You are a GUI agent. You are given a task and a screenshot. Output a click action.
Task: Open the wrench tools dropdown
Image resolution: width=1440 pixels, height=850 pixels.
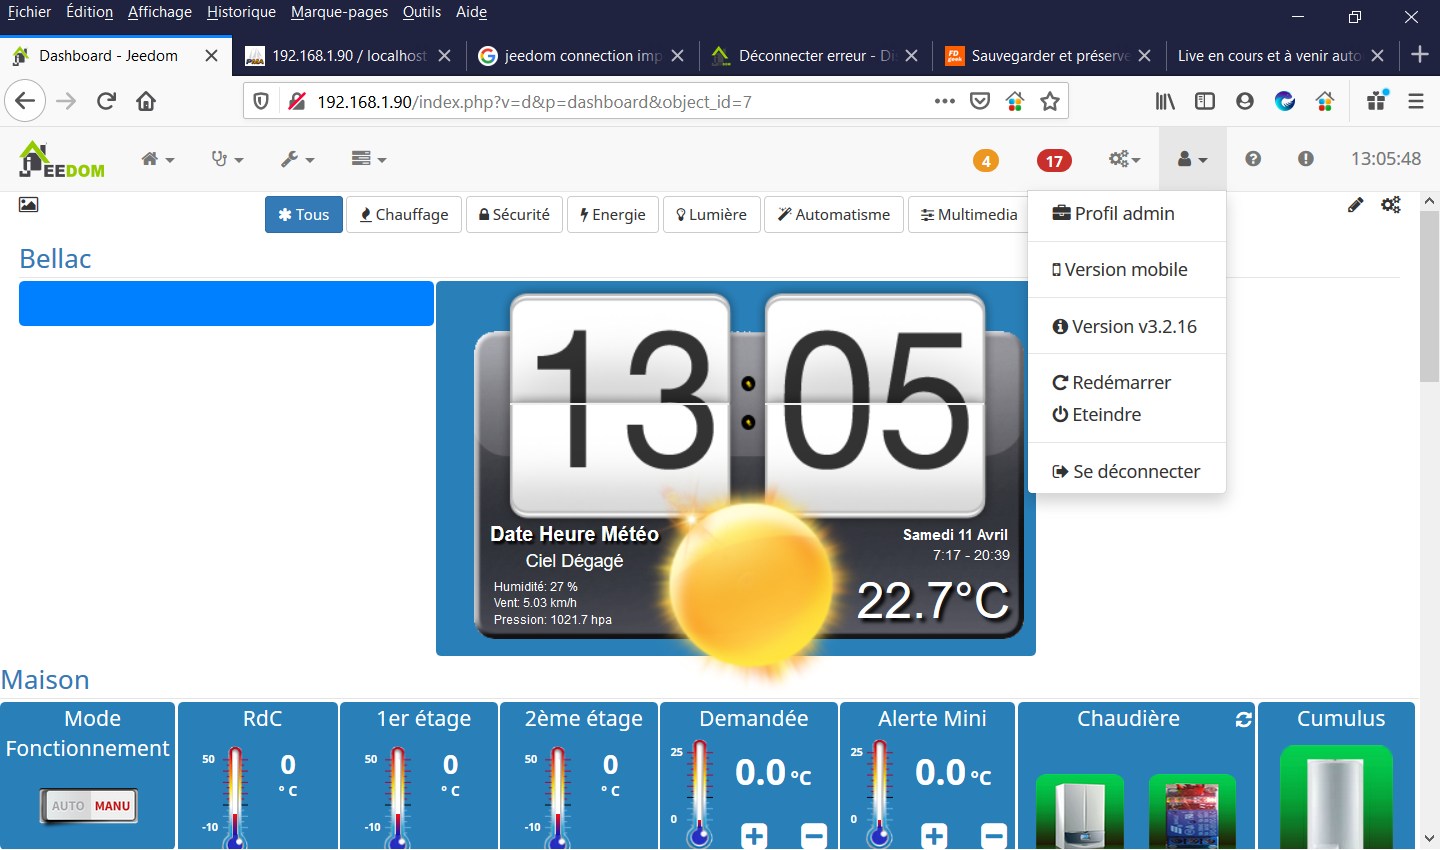pos(297,159)
